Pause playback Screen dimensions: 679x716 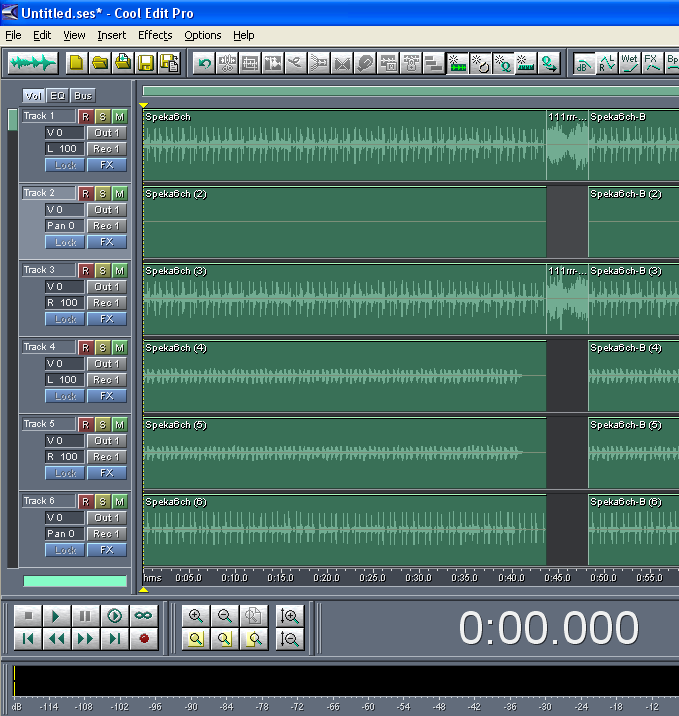85,616
